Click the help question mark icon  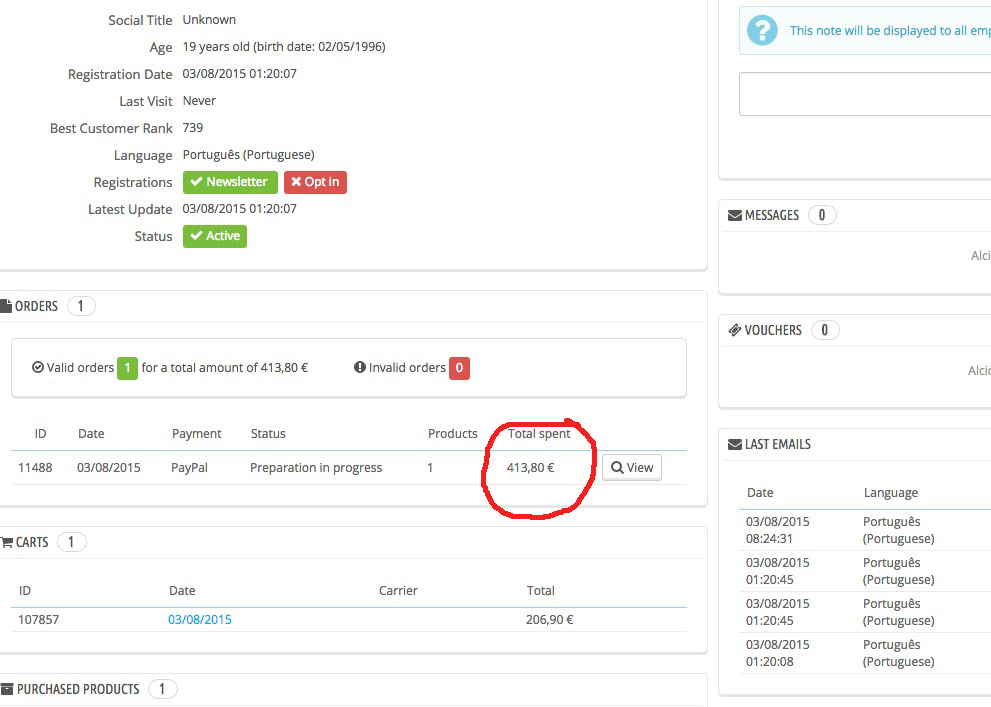pyautogui.click(x=762, y=30)
